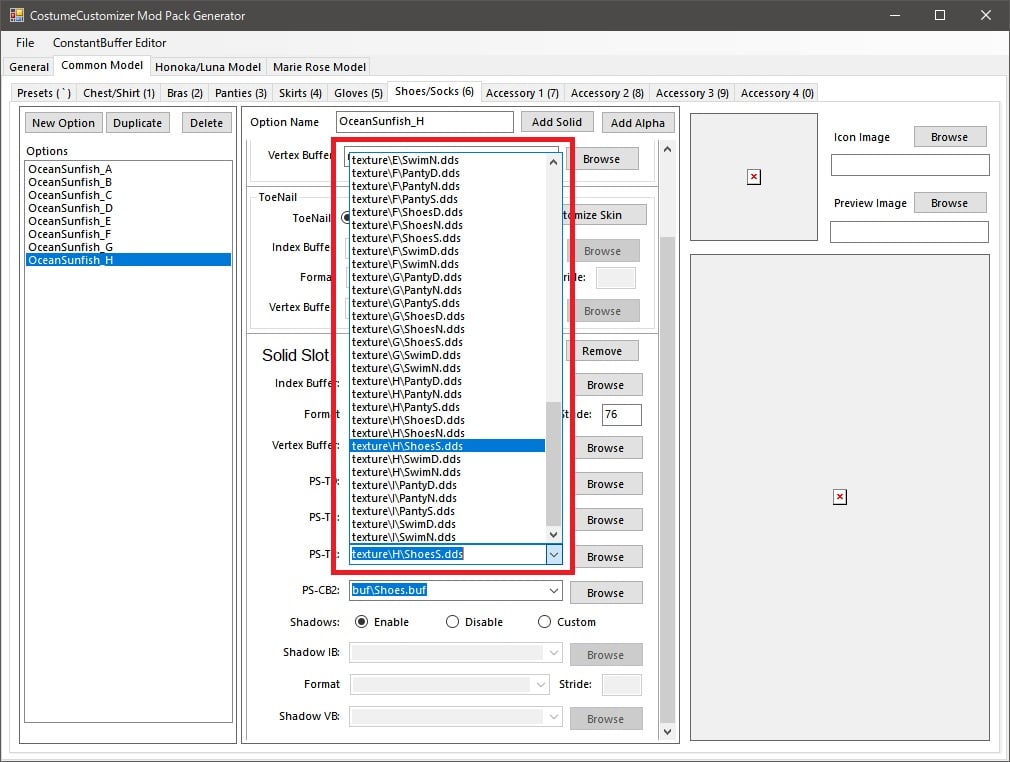The image size is (1010, 762).
Task: Click the CostumeCustomizer app icon in title bar
Action: (16, 15)
